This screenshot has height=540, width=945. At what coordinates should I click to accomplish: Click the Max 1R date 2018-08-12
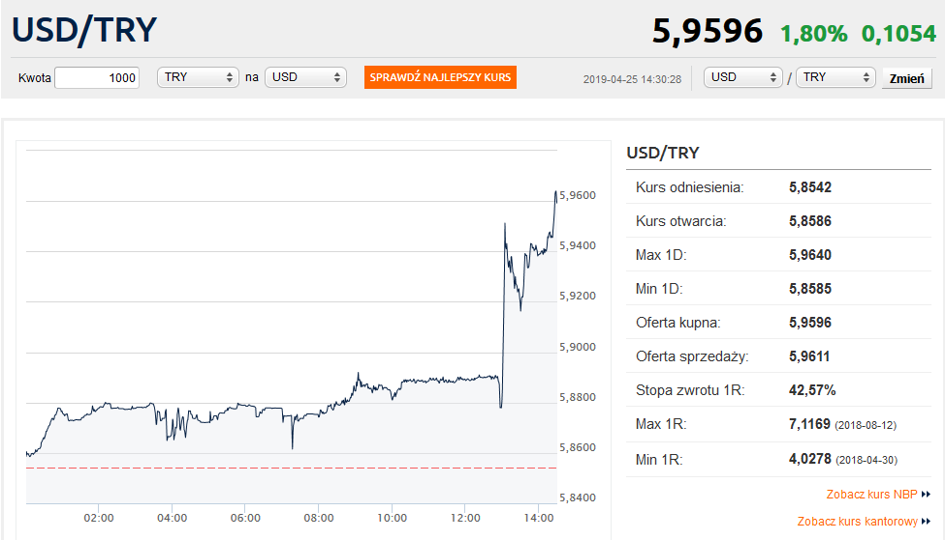point(865,425)
